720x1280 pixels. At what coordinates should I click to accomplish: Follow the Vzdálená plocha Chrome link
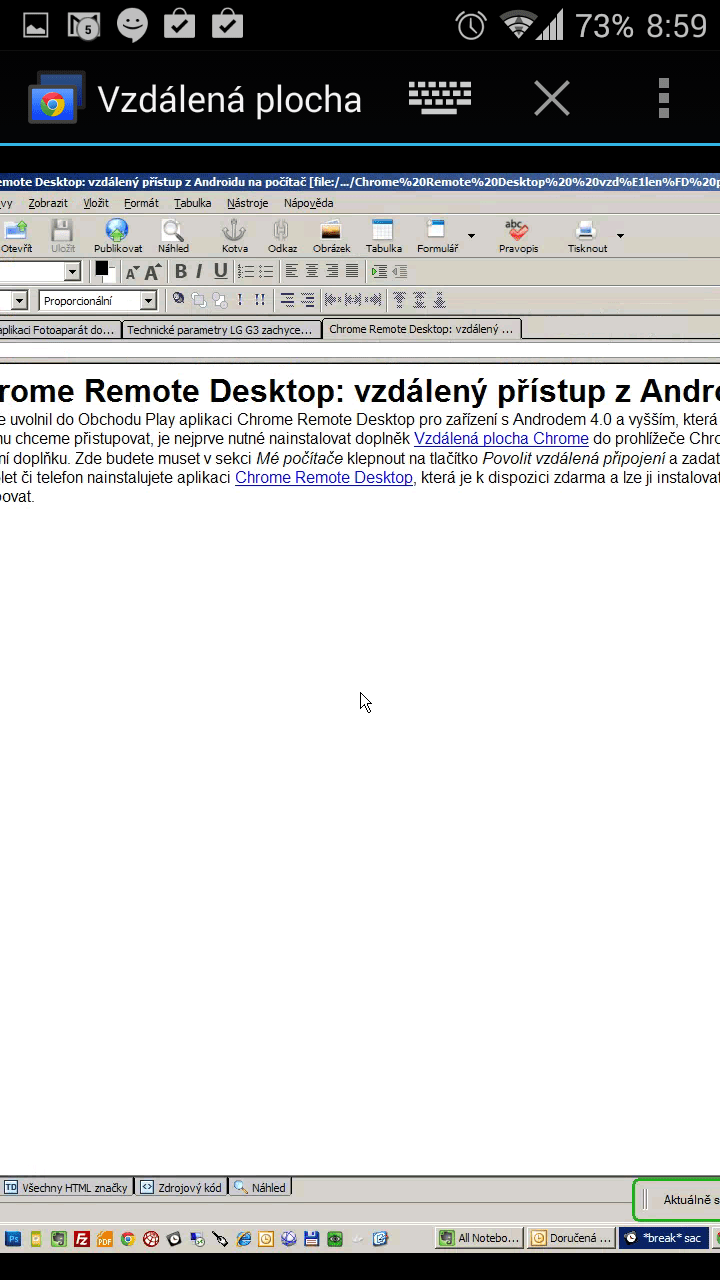pos(501,438)
